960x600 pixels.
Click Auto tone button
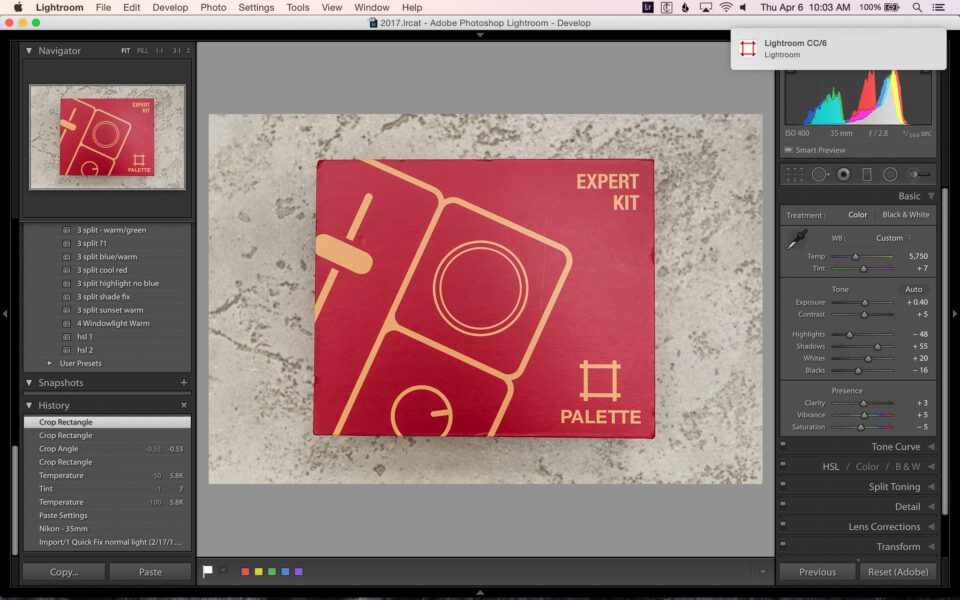coord(913,290)
